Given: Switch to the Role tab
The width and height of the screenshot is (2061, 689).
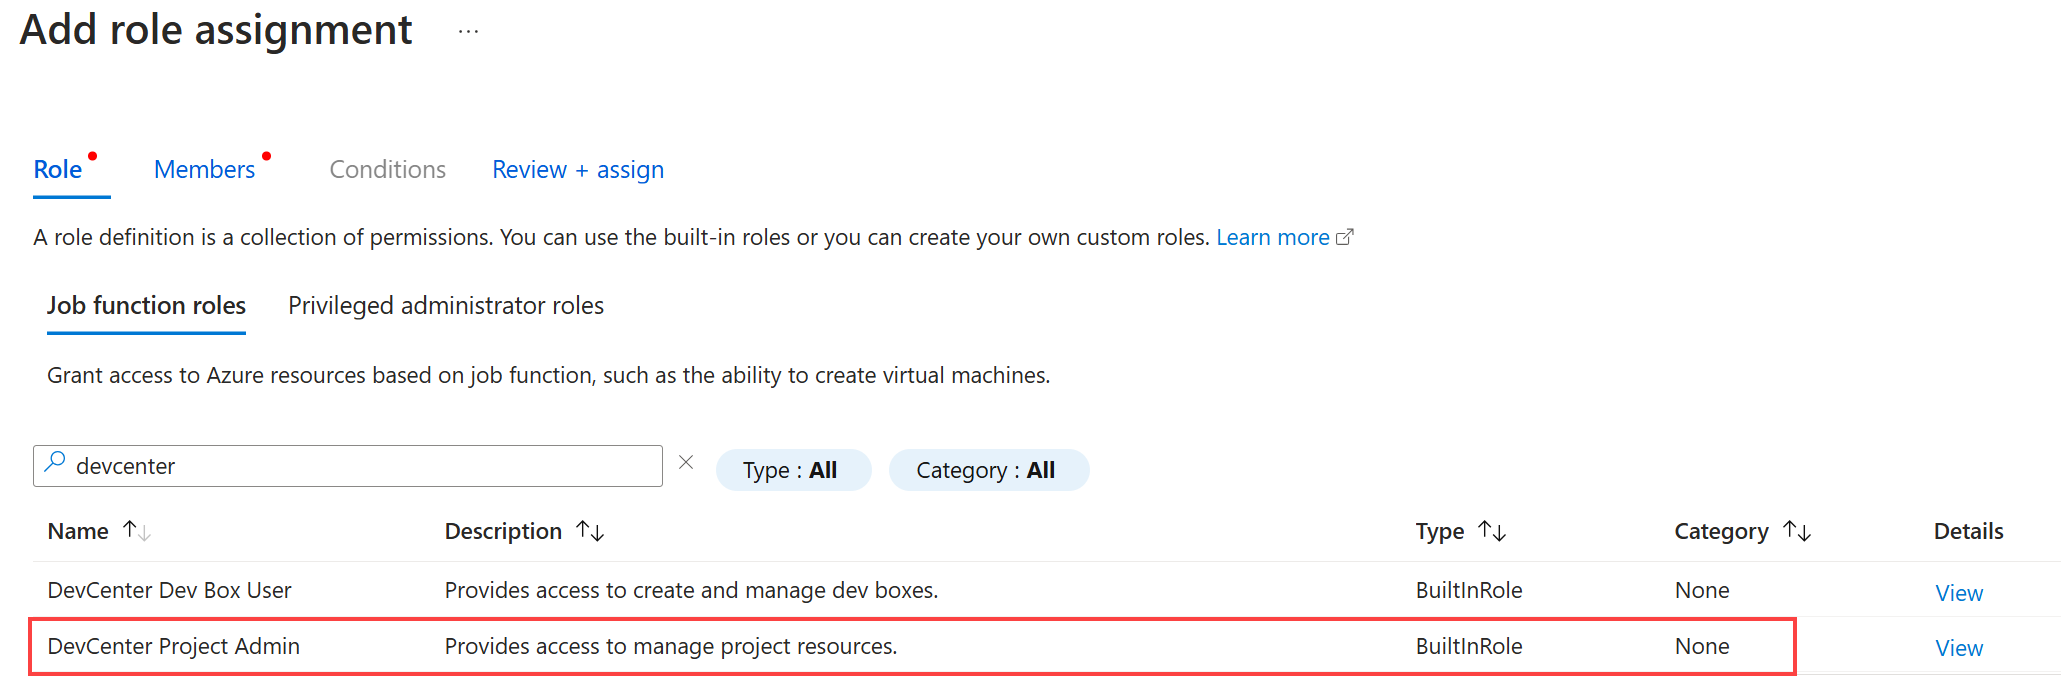Looking at the screenshot, I should (58, 170).
